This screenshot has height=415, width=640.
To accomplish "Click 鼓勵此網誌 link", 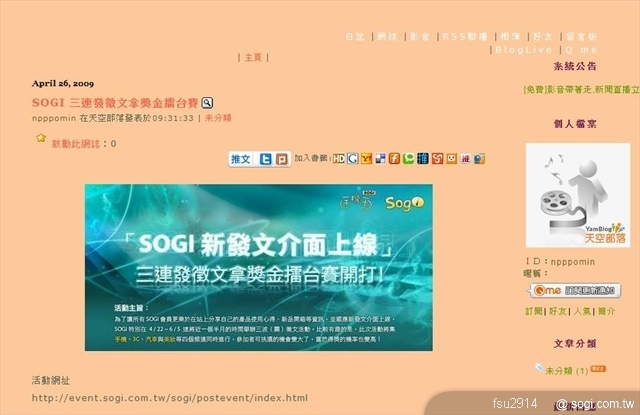I will [x=76, y=144].
